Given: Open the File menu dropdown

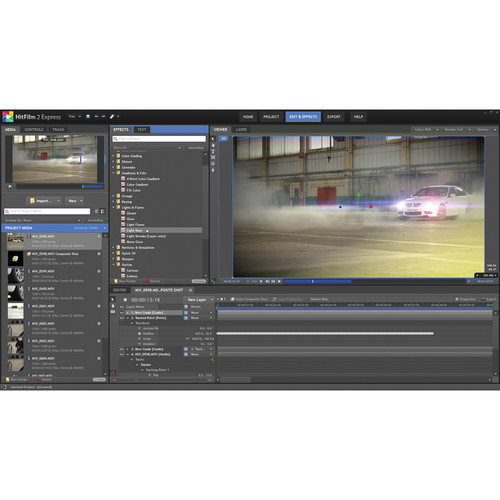Looking at the screenshot, I should [75, 116].
